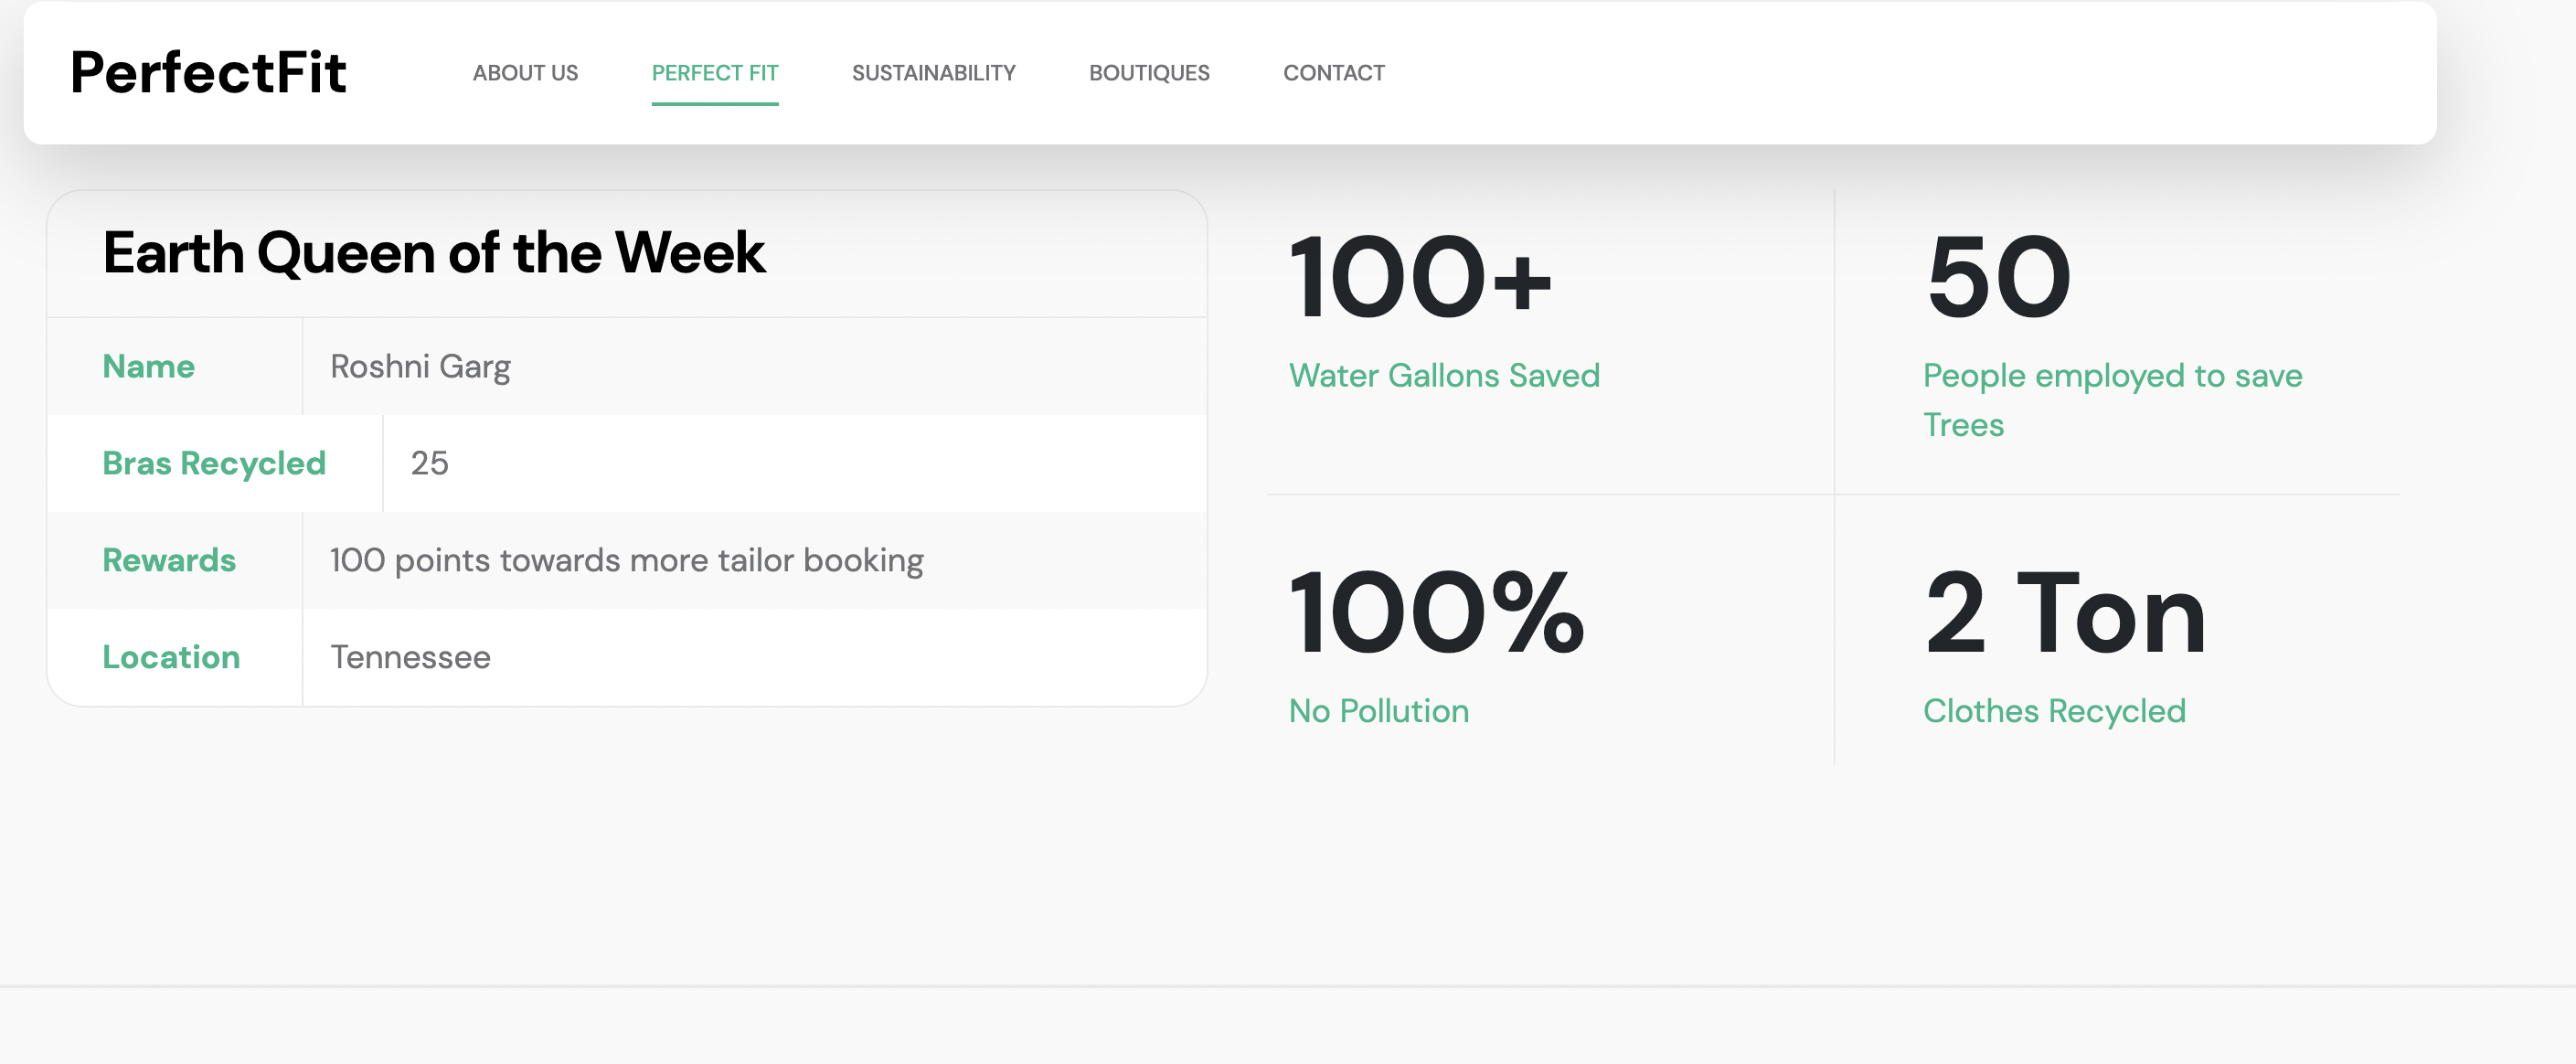Select the Name label cell
Viewport: 2576px width, 1064px height.
[x=149, y=367]
